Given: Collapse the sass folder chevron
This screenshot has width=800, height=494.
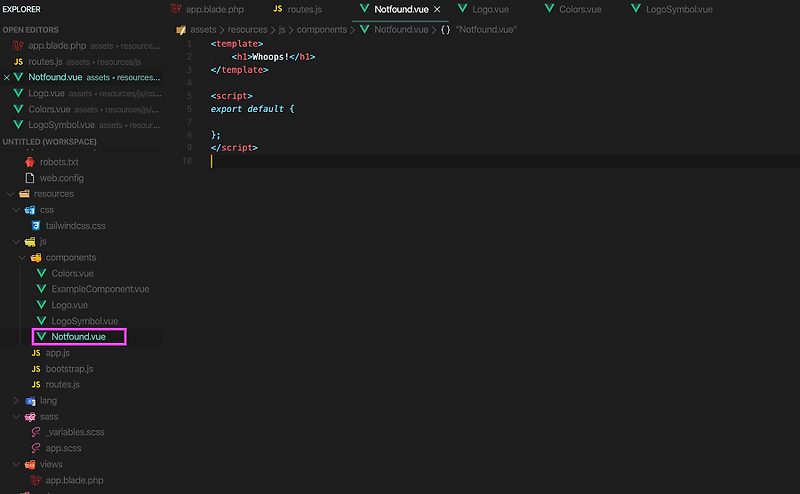Looking at the screenshot, I should tap(16, 417).
